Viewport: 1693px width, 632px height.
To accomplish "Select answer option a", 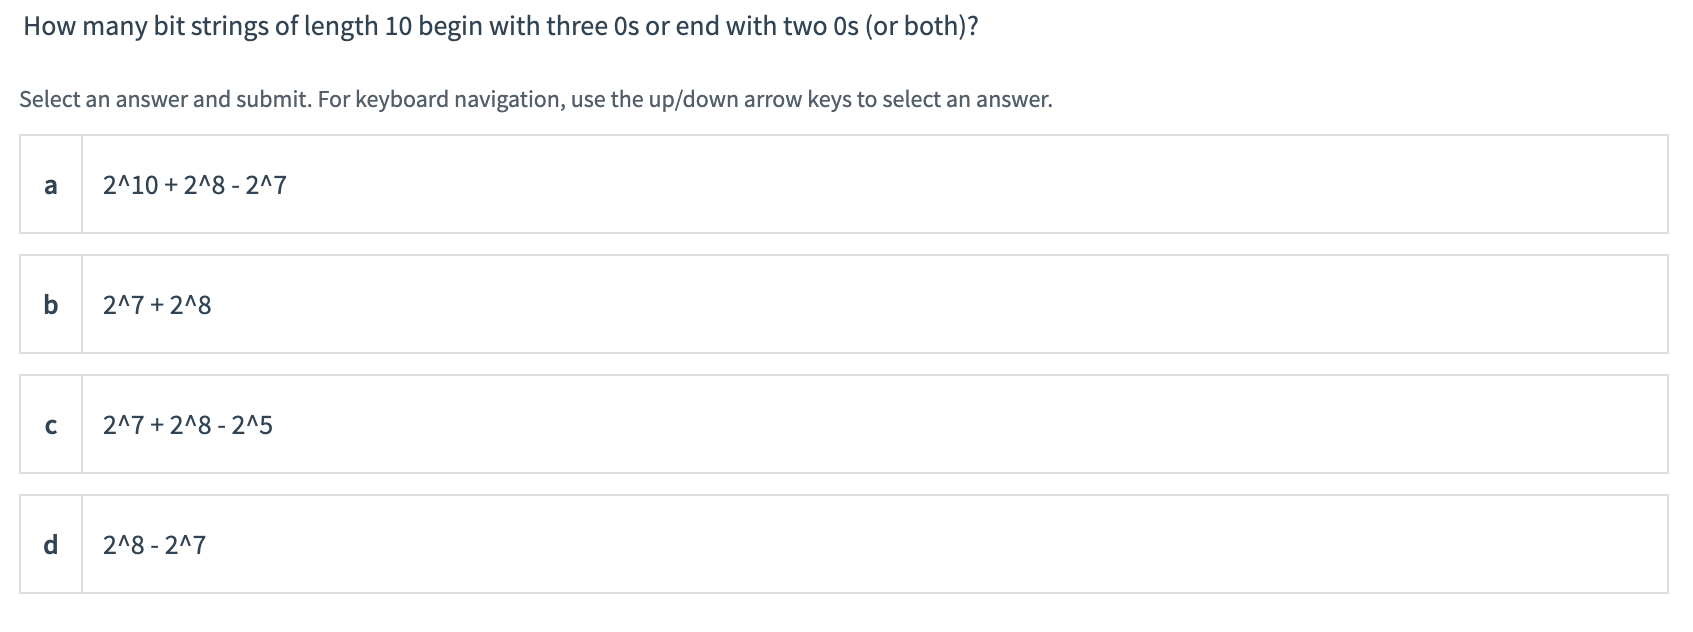I will 843,184.
